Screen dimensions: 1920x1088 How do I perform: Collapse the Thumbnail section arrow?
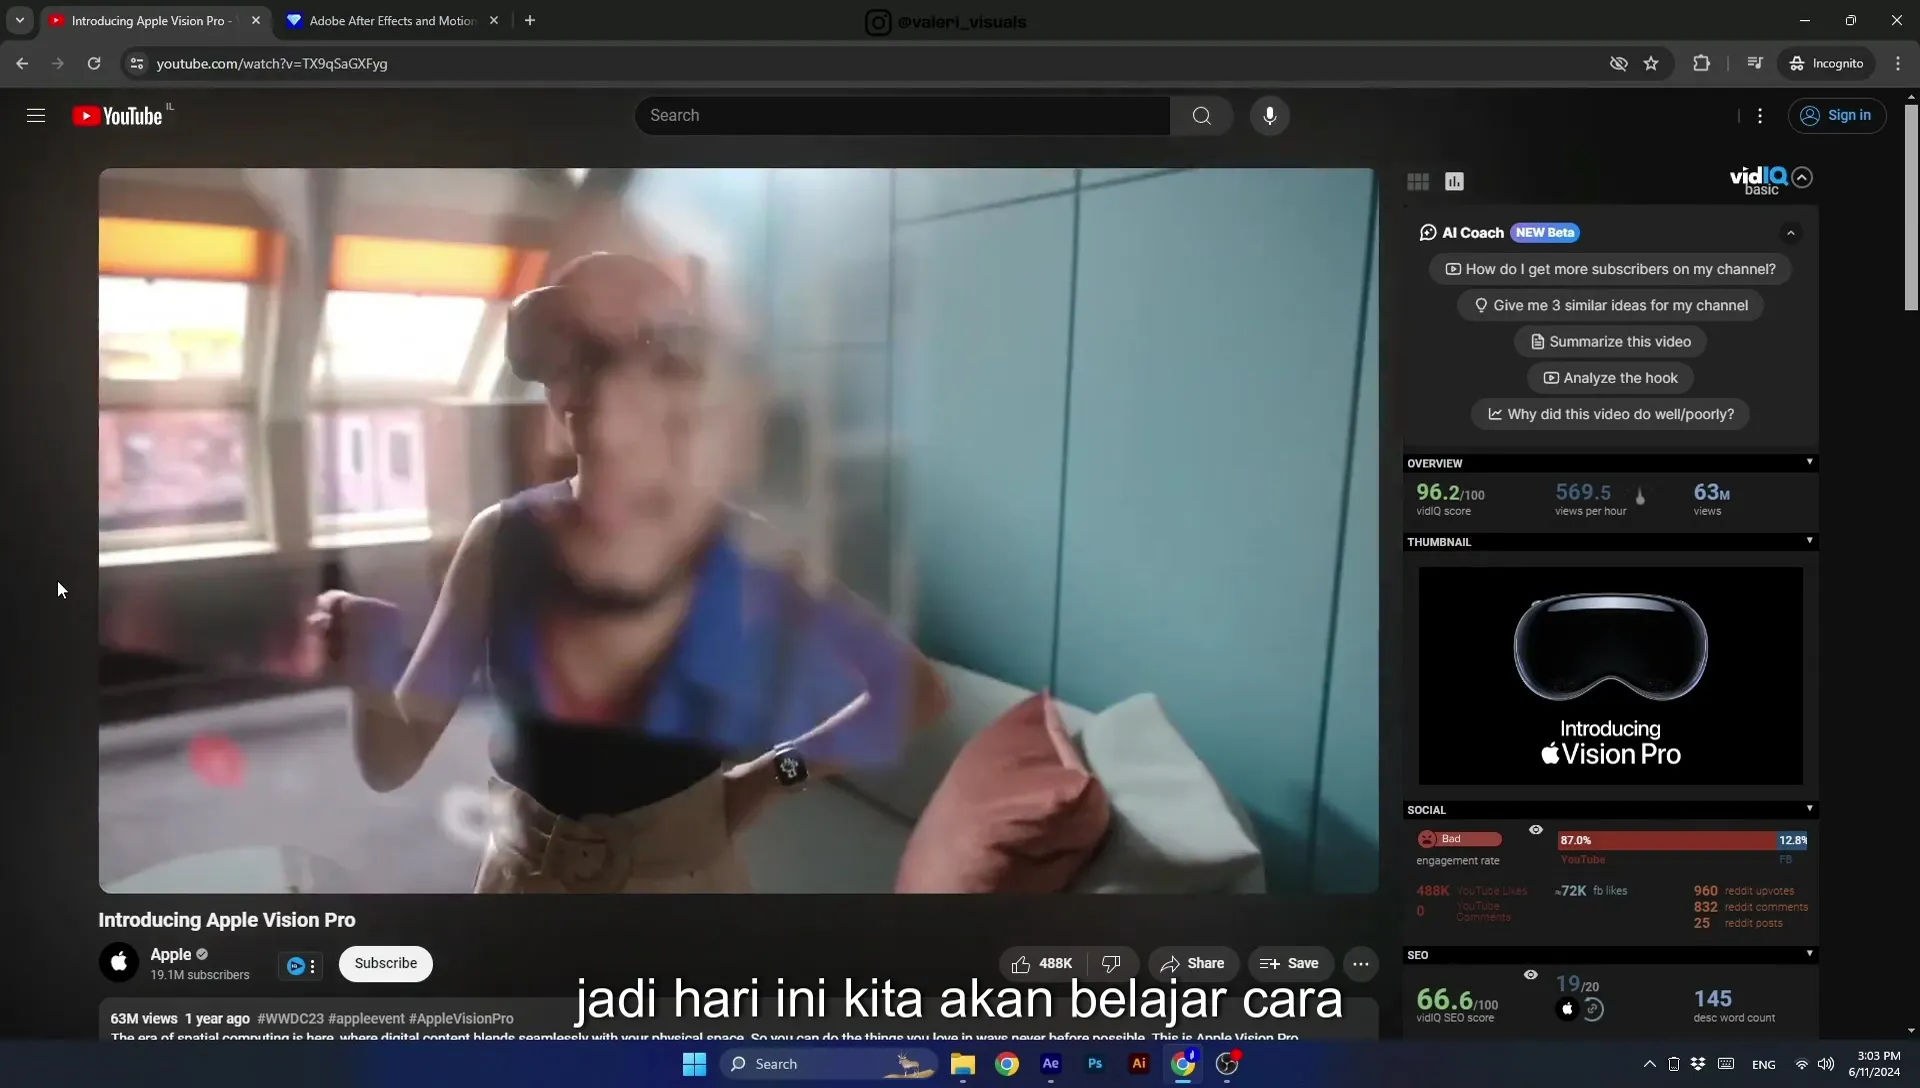[x=1809, y=541]
